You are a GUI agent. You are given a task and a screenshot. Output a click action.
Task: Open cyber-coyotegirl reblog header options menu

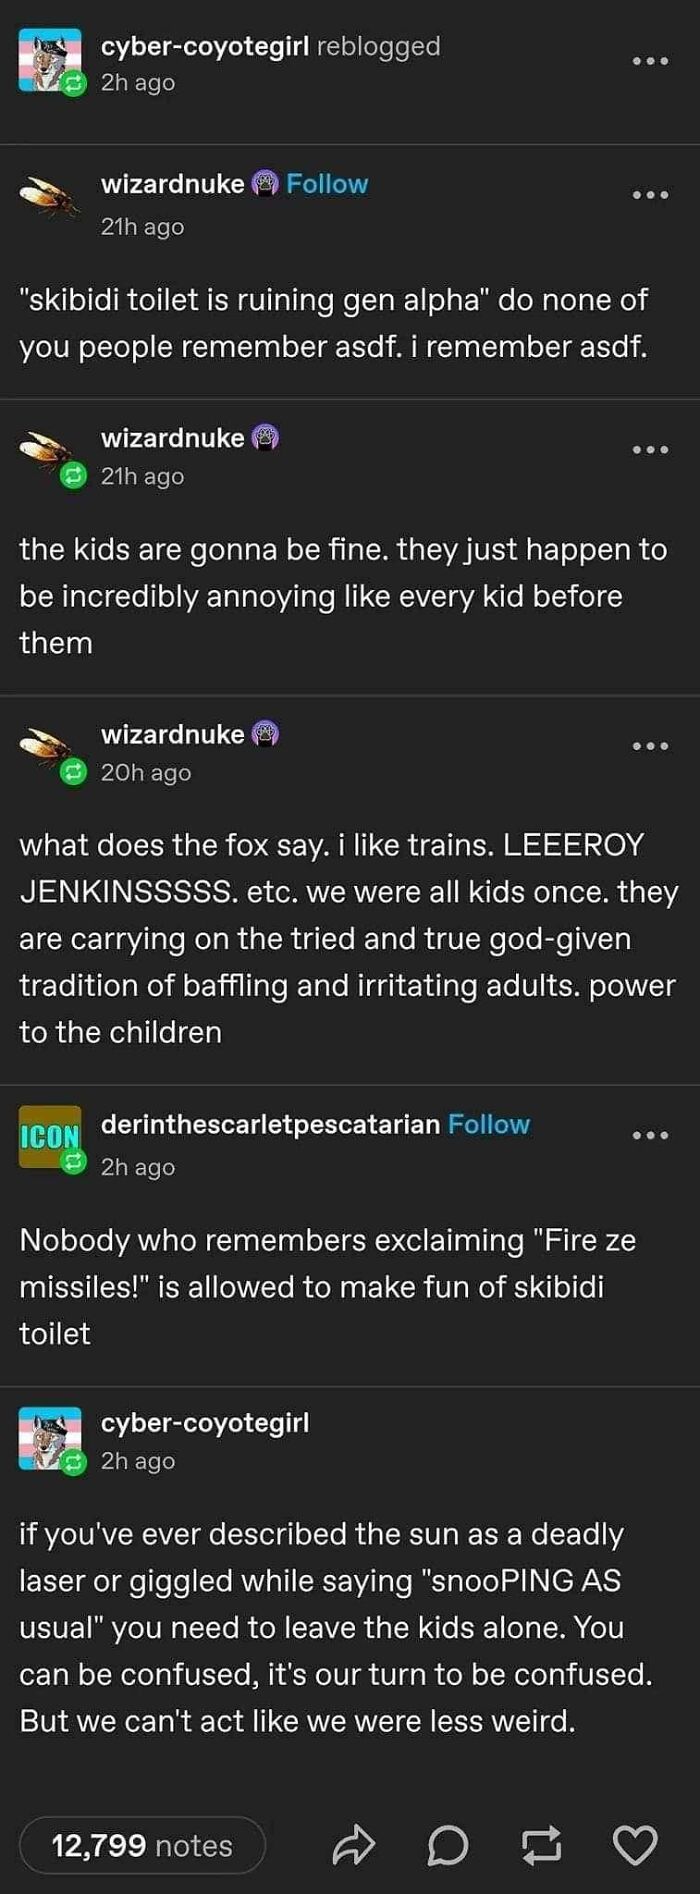[650, 62]
